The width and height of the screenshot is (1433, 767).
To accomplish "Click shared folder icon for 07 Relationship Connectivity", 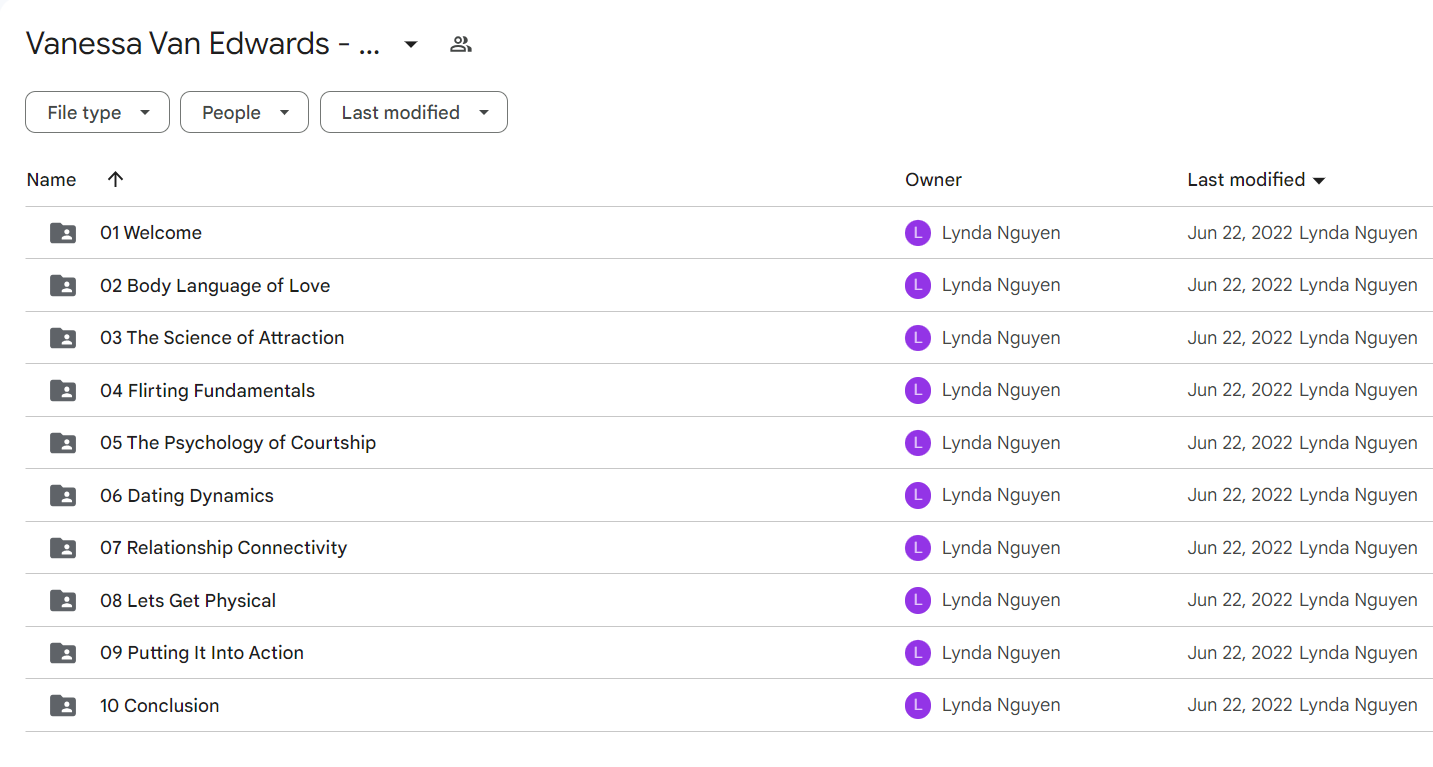I will [63, 548].
